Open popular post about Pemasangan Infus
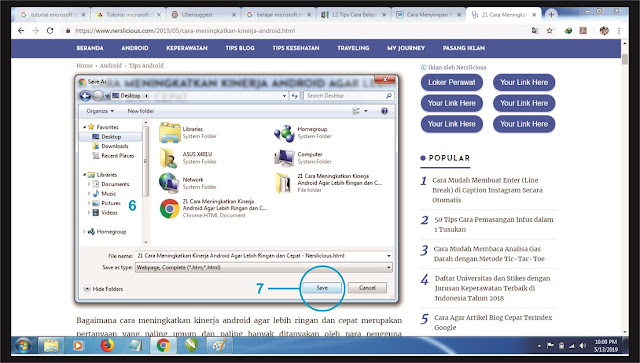The height and width of the screenshot is (363, 640). pyautogui.click(x=493, y=224)
